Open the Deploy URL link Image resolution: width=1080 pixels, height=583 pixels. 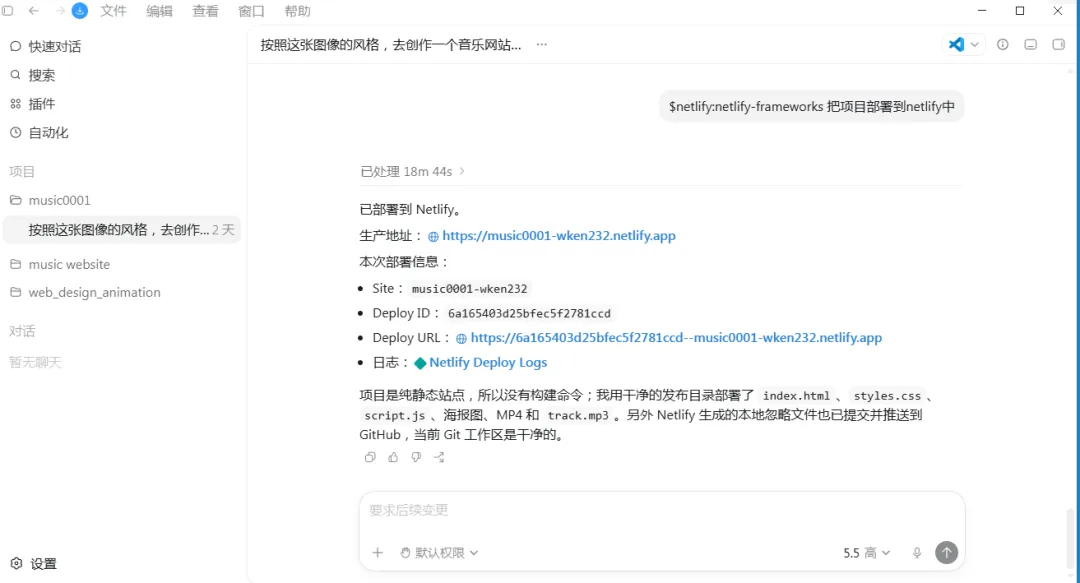click(x=676, y=338)
